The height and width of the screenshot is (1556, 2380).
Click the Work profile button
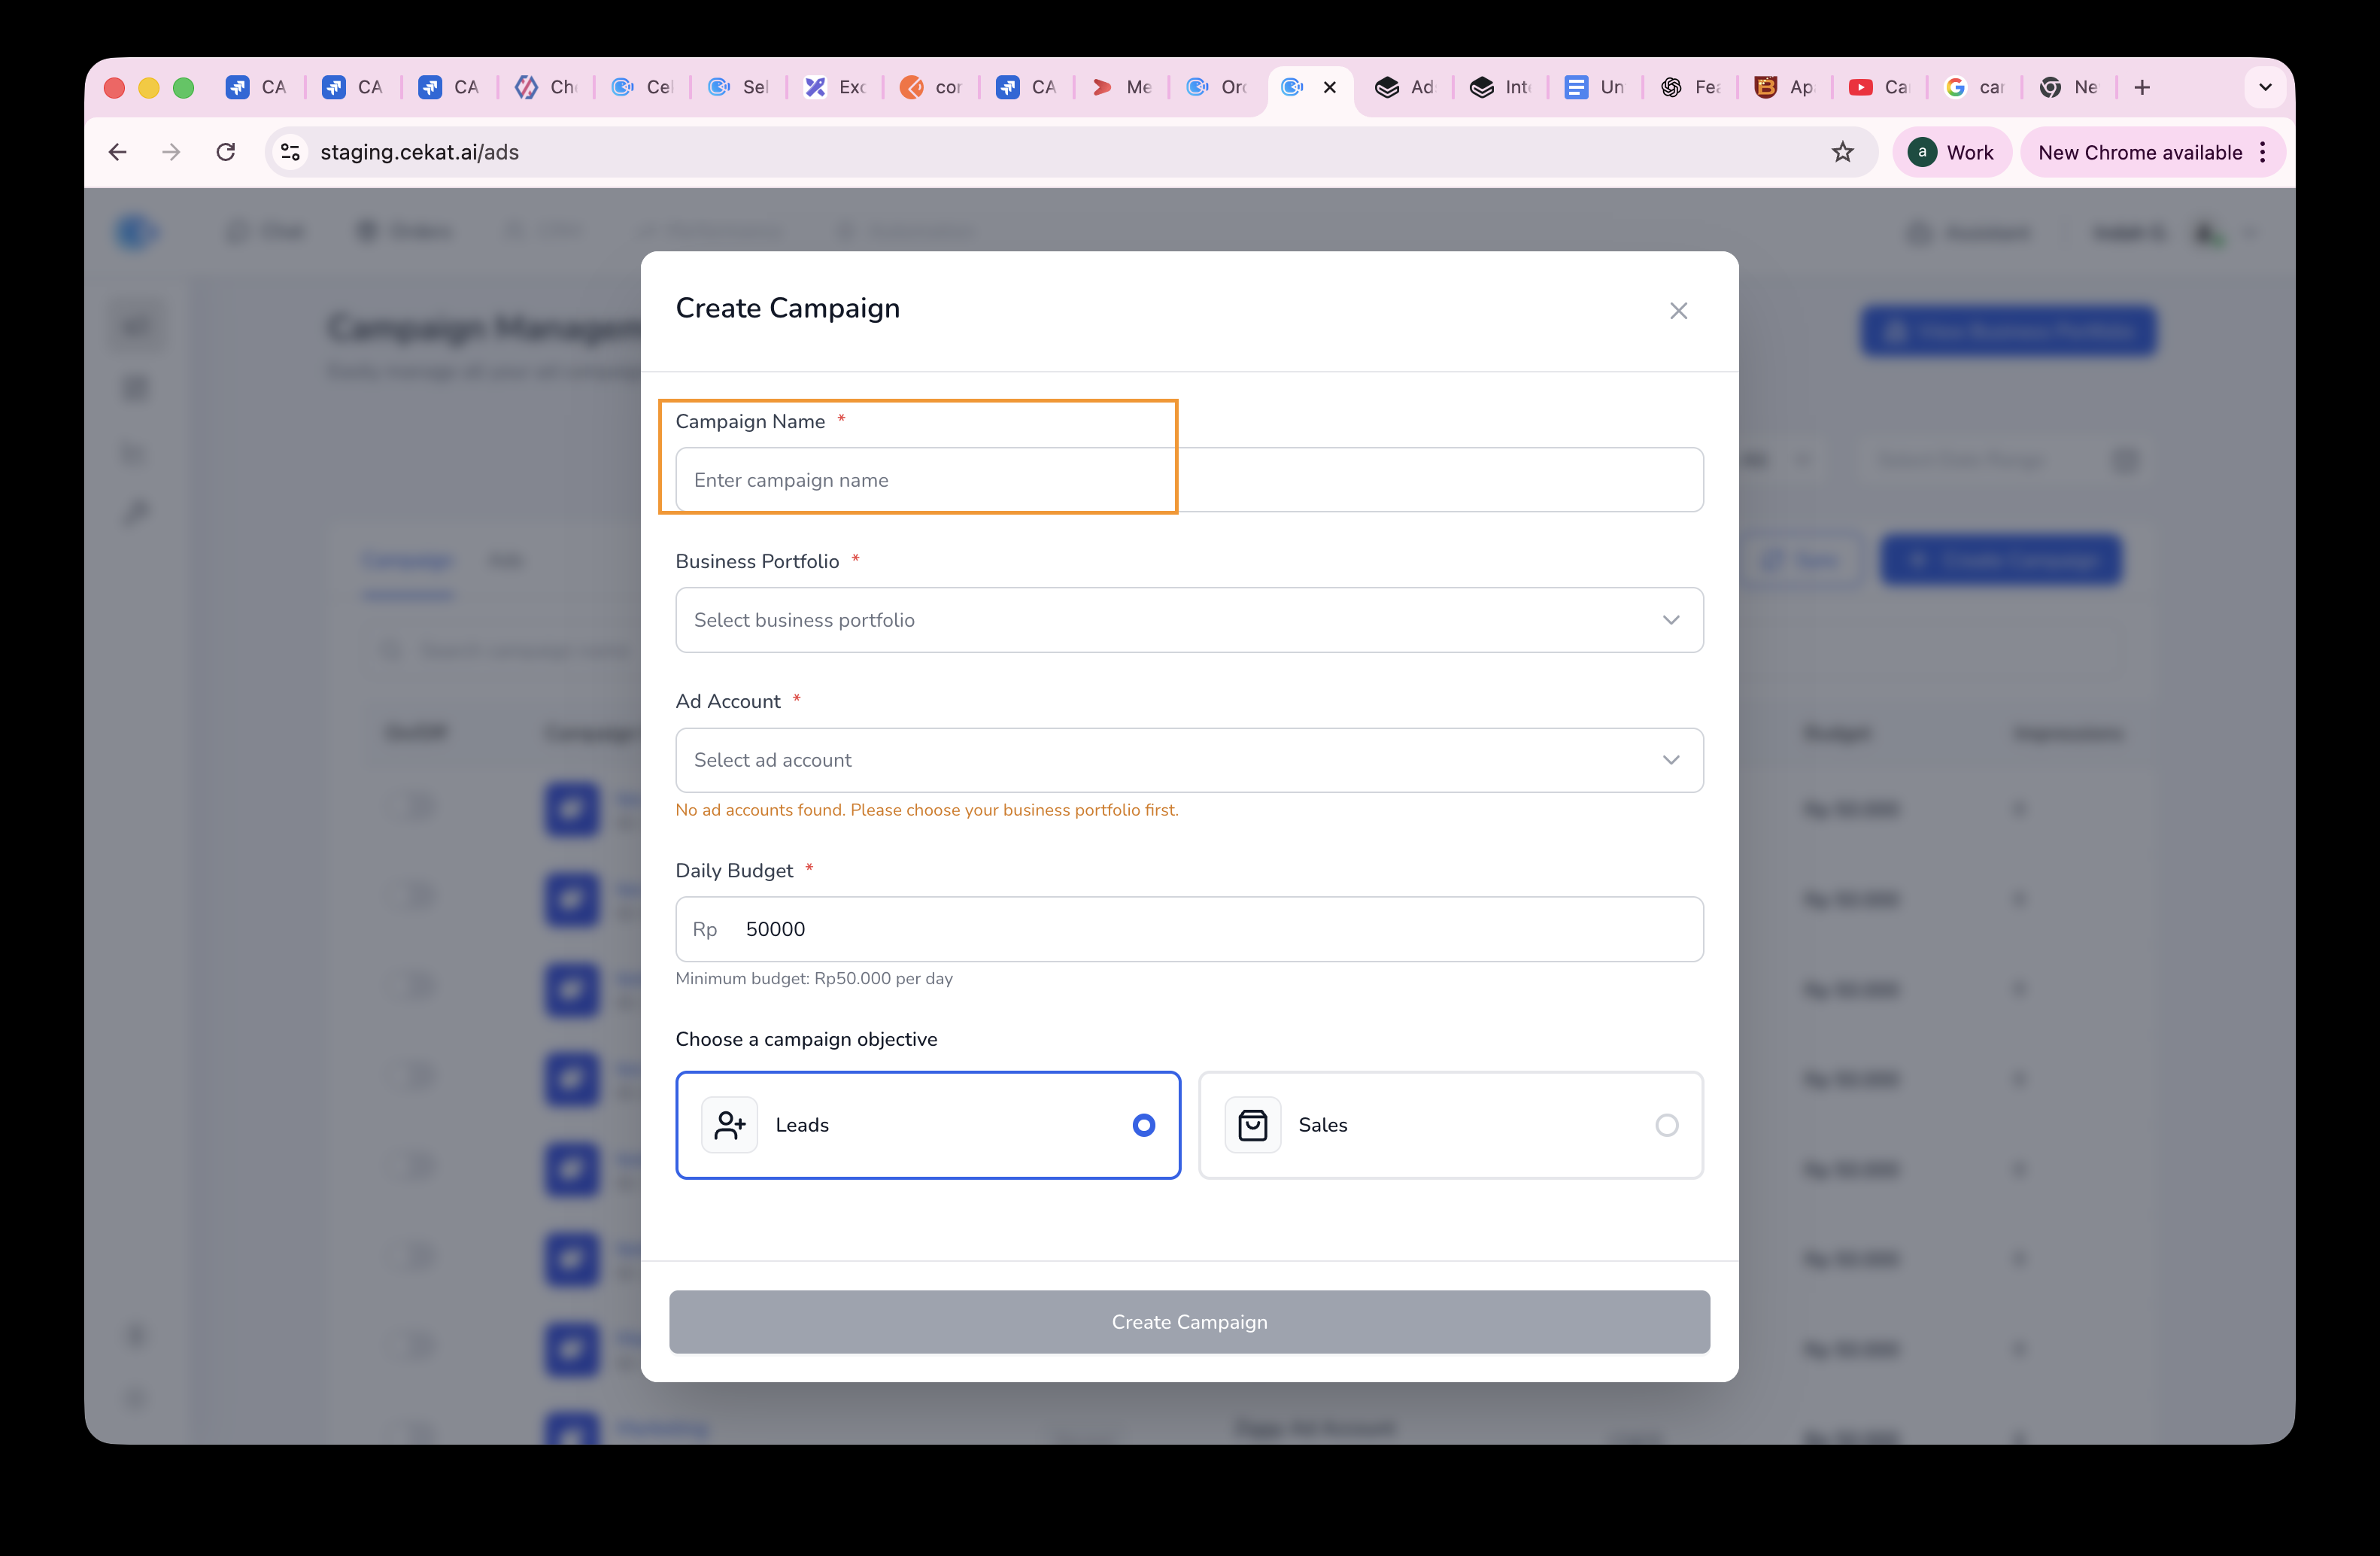tap(1951, 152)
